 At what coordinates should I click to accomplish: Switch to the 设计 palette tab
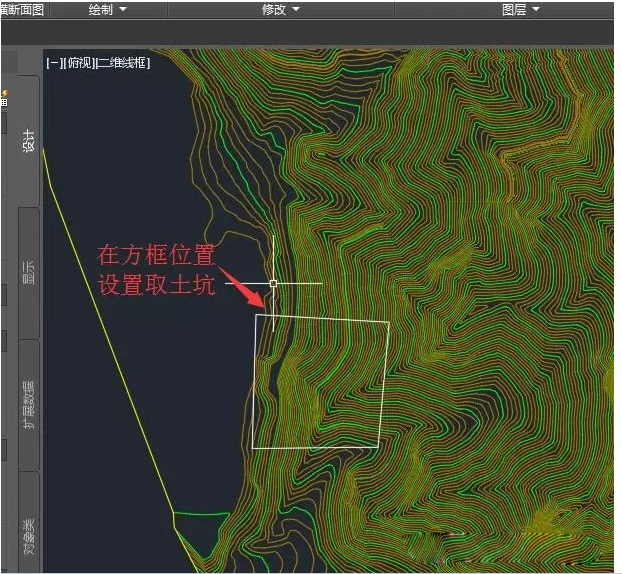[29, 140]
